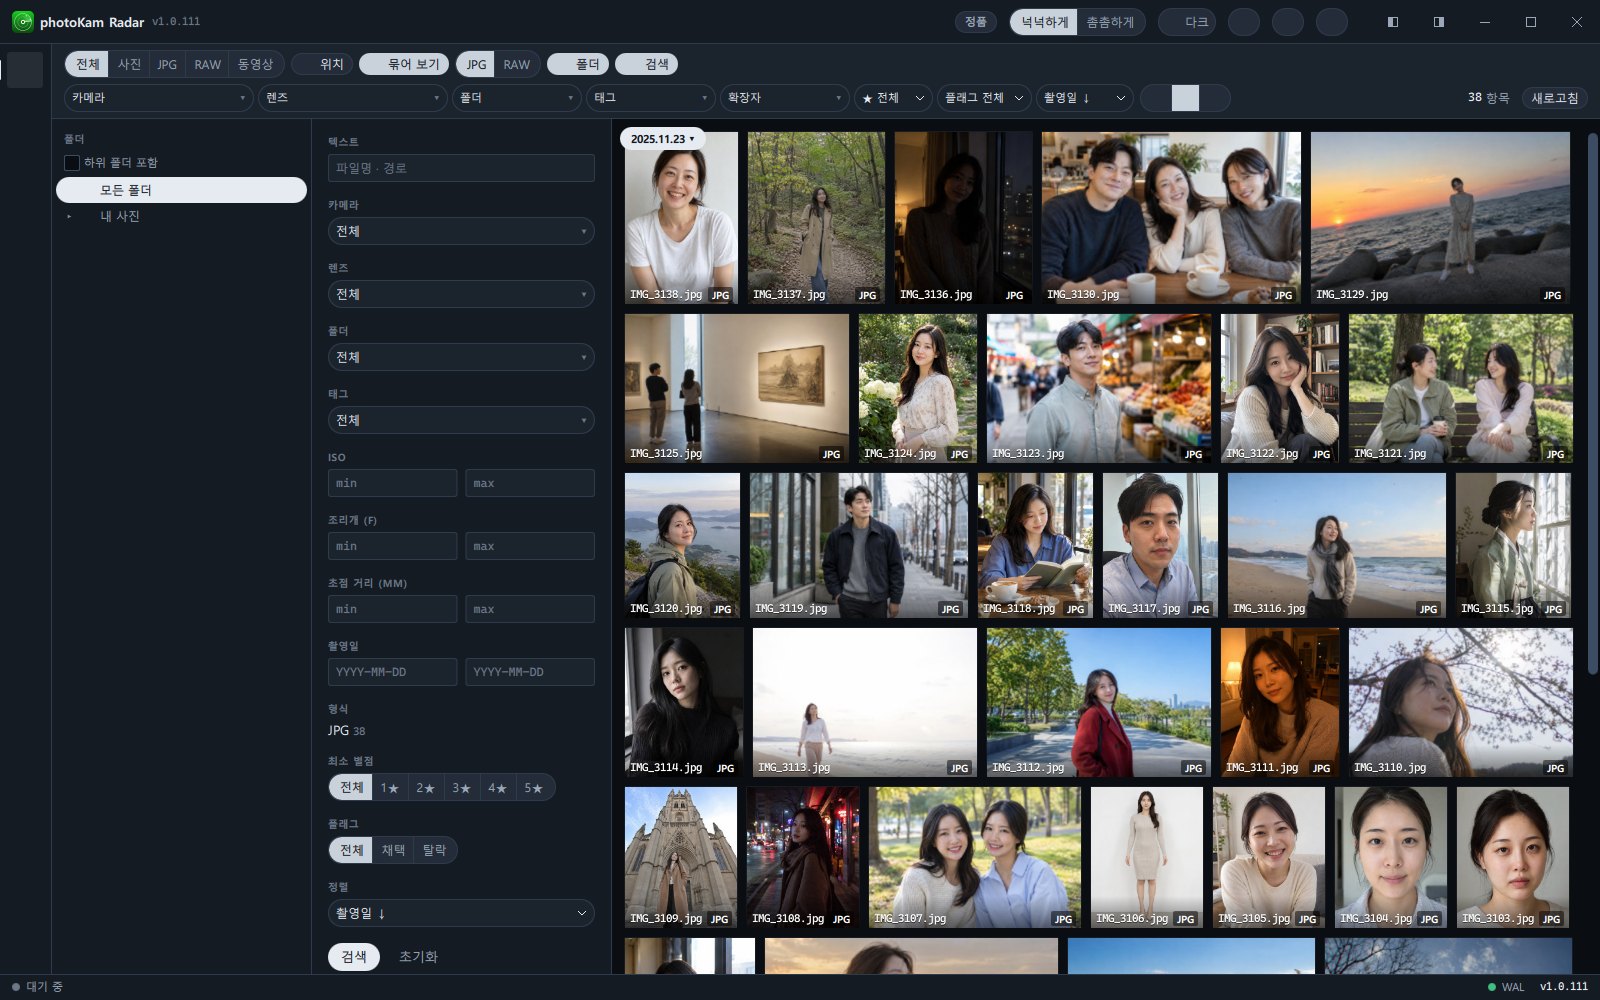Open the 플래그 전체 dropdown

click(x=984, y=98)
